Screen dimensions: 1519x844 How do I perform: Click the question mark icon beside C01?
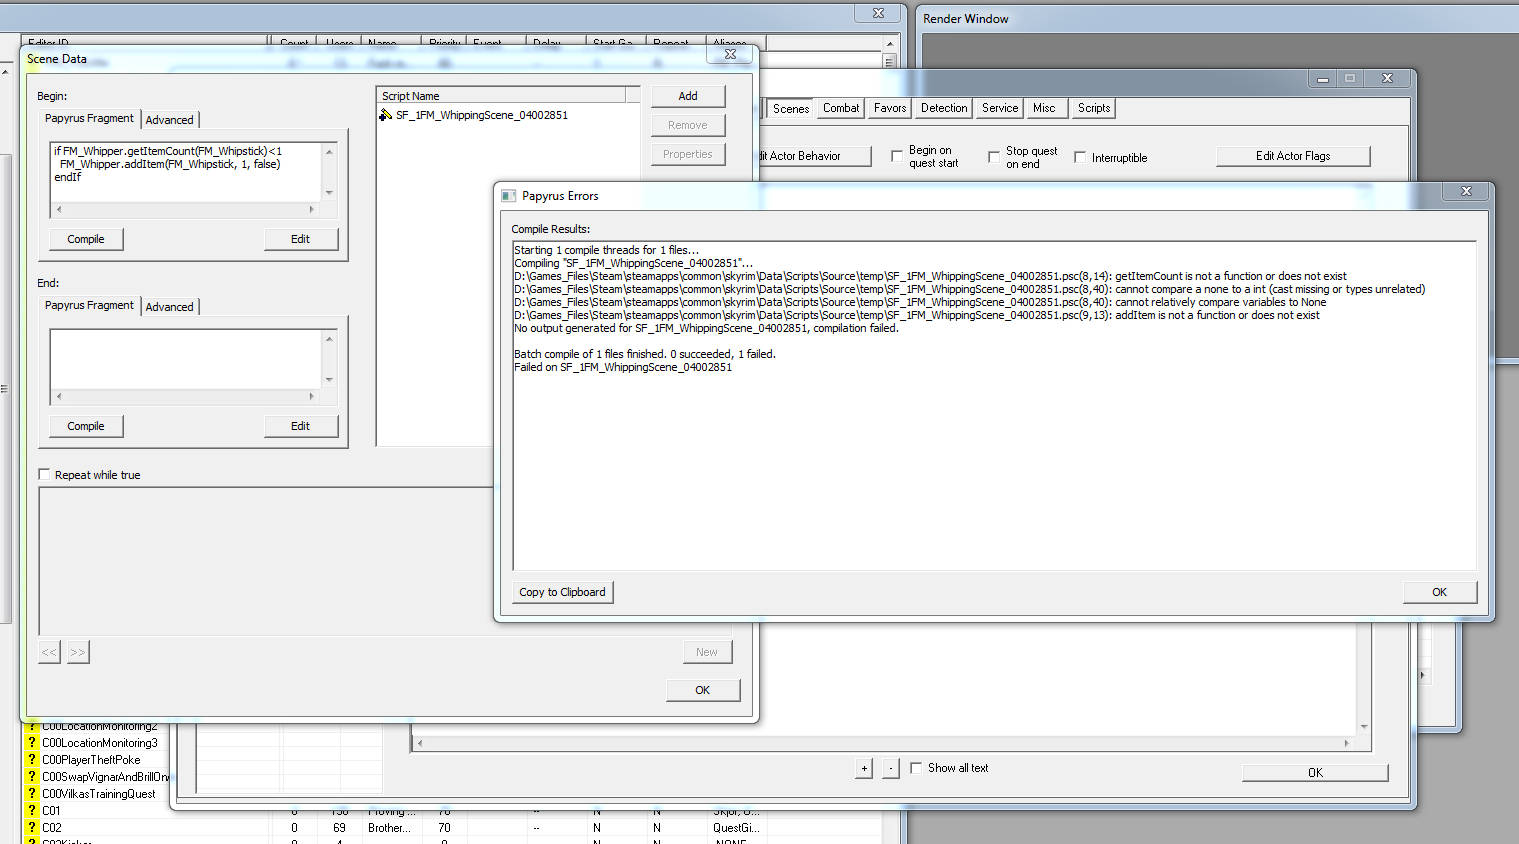pos(31,811)
